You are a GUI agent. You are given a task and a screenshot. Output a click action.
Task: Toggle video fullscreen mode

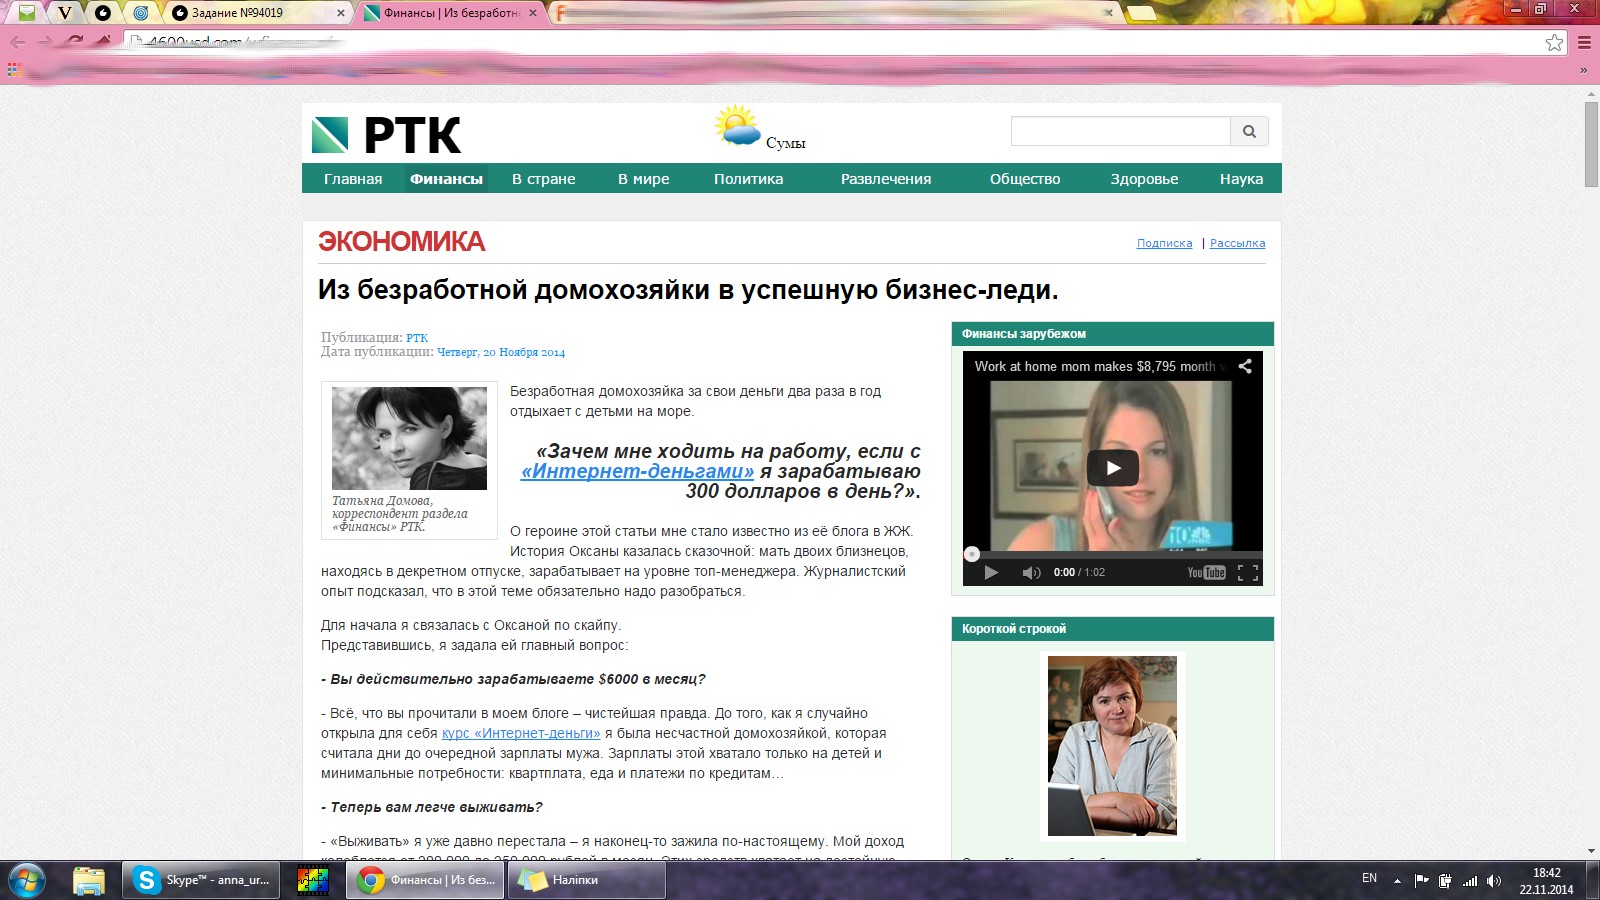[x=1247, y=572]
